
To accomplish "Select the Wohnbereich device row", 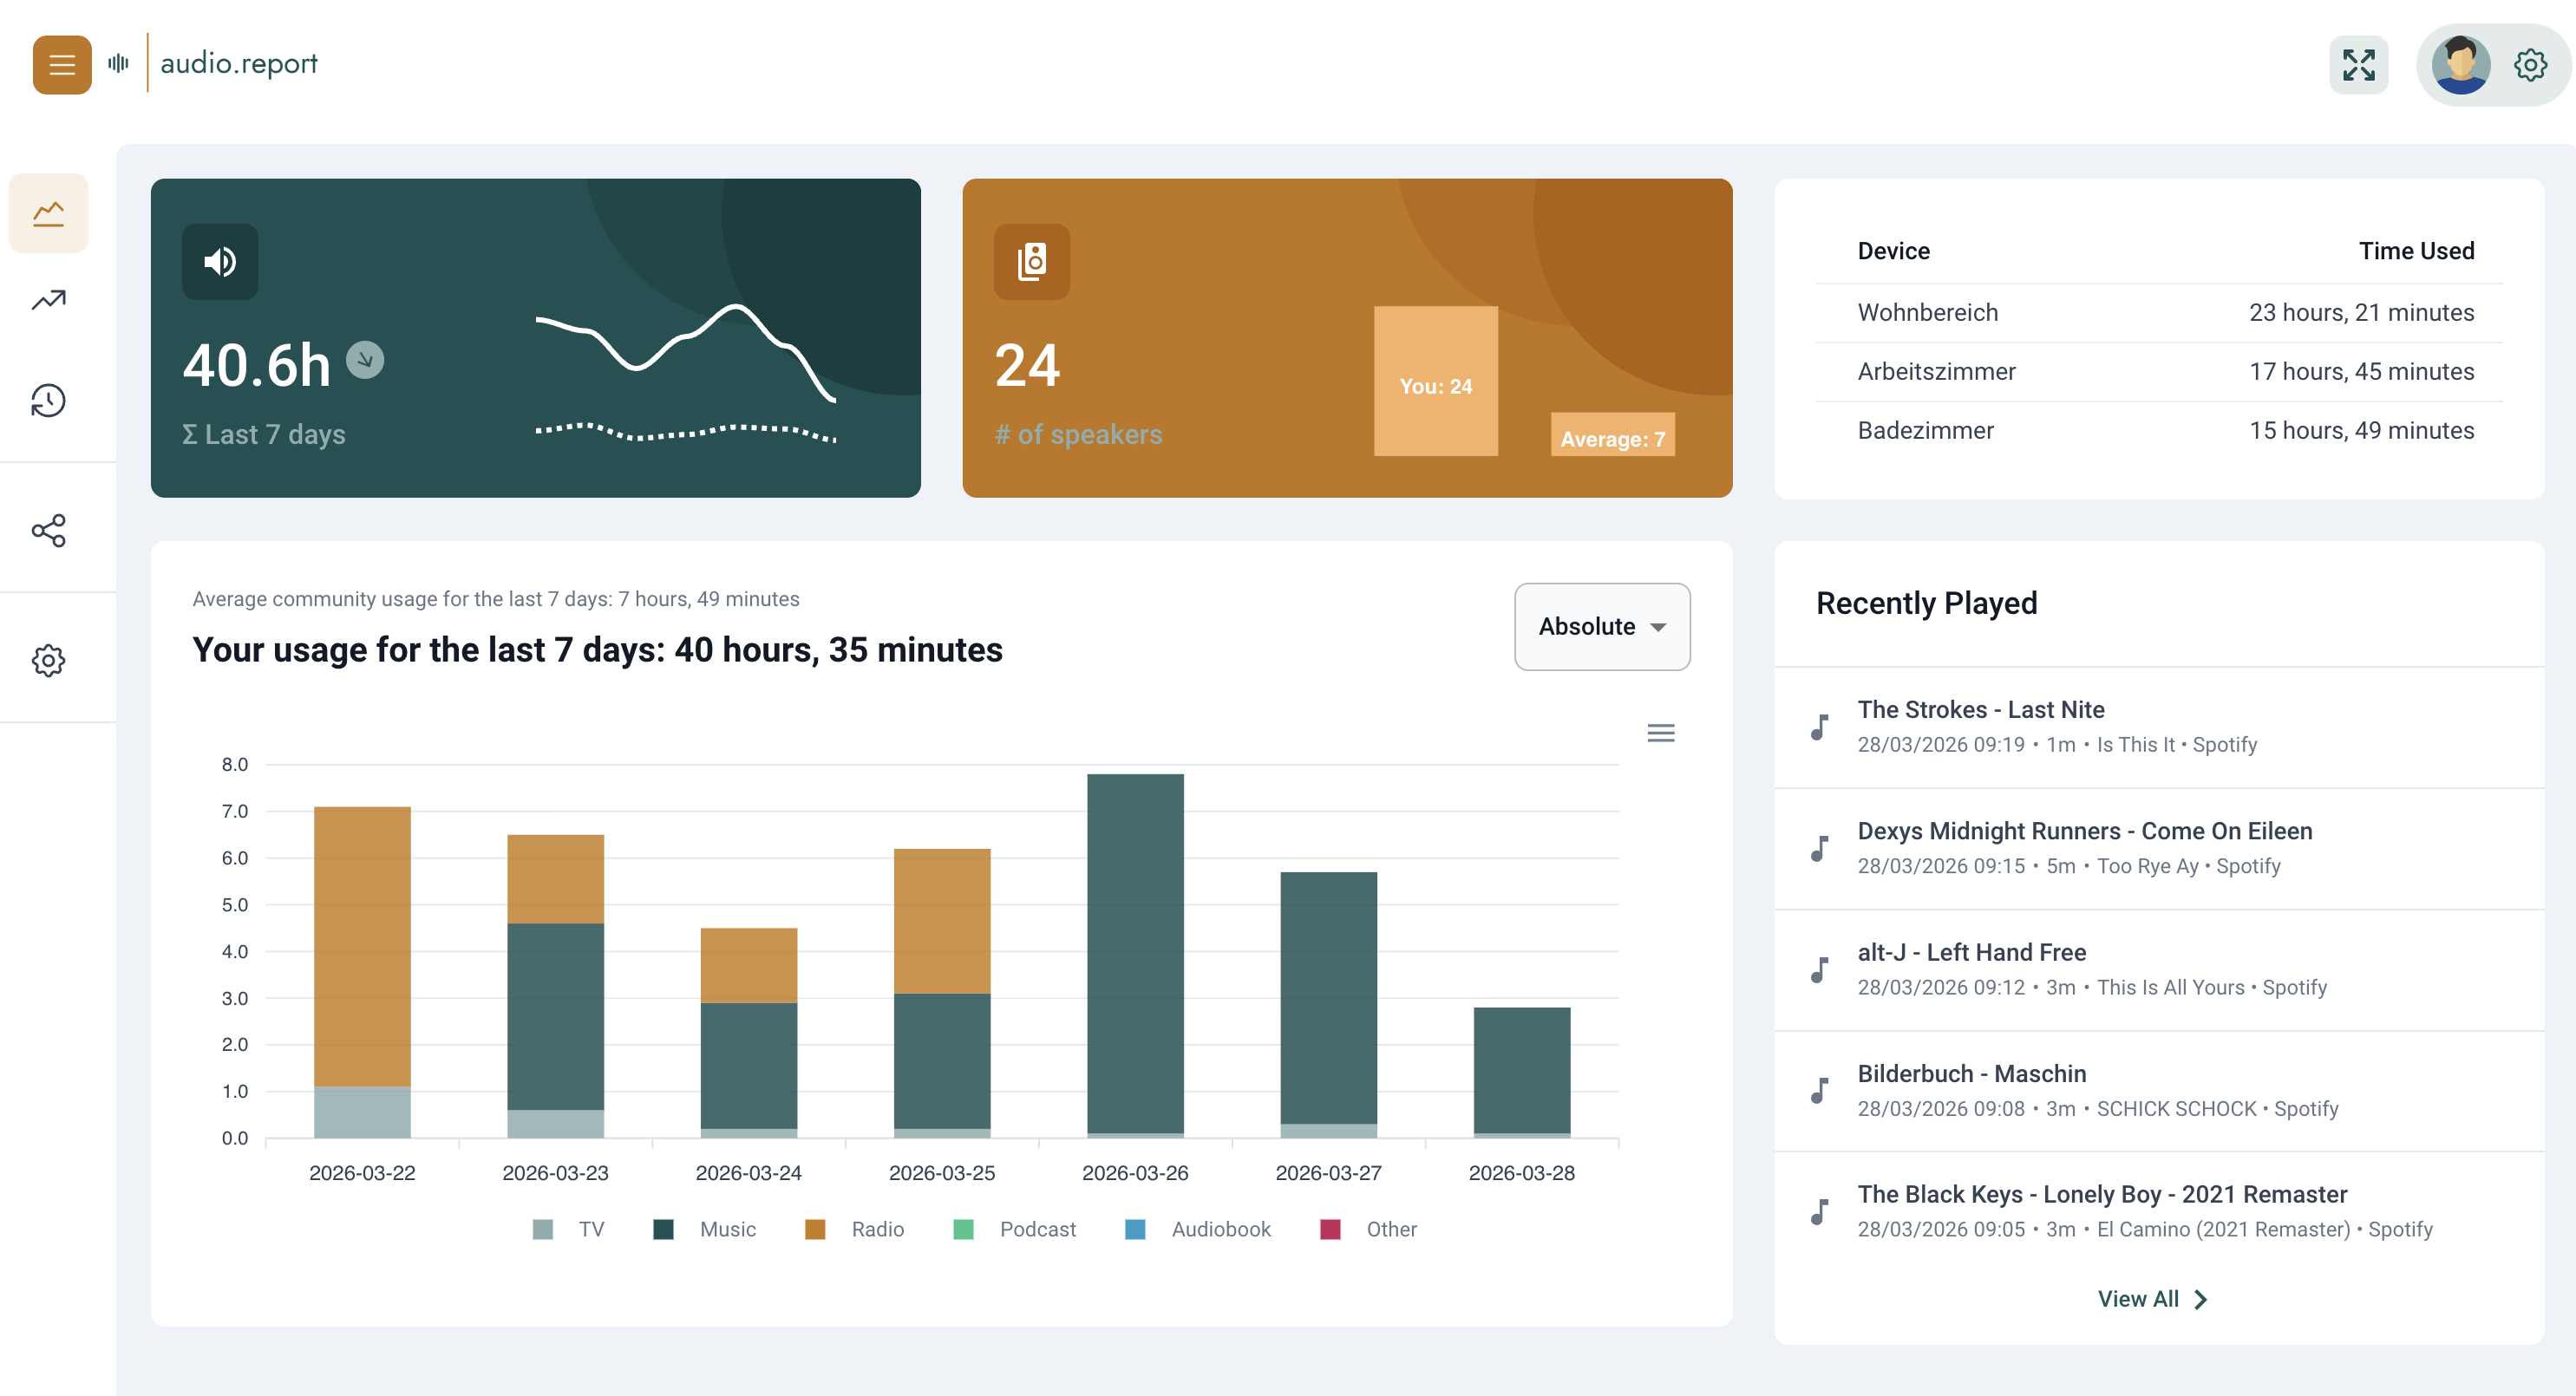I will click(x=2158, y=313).
